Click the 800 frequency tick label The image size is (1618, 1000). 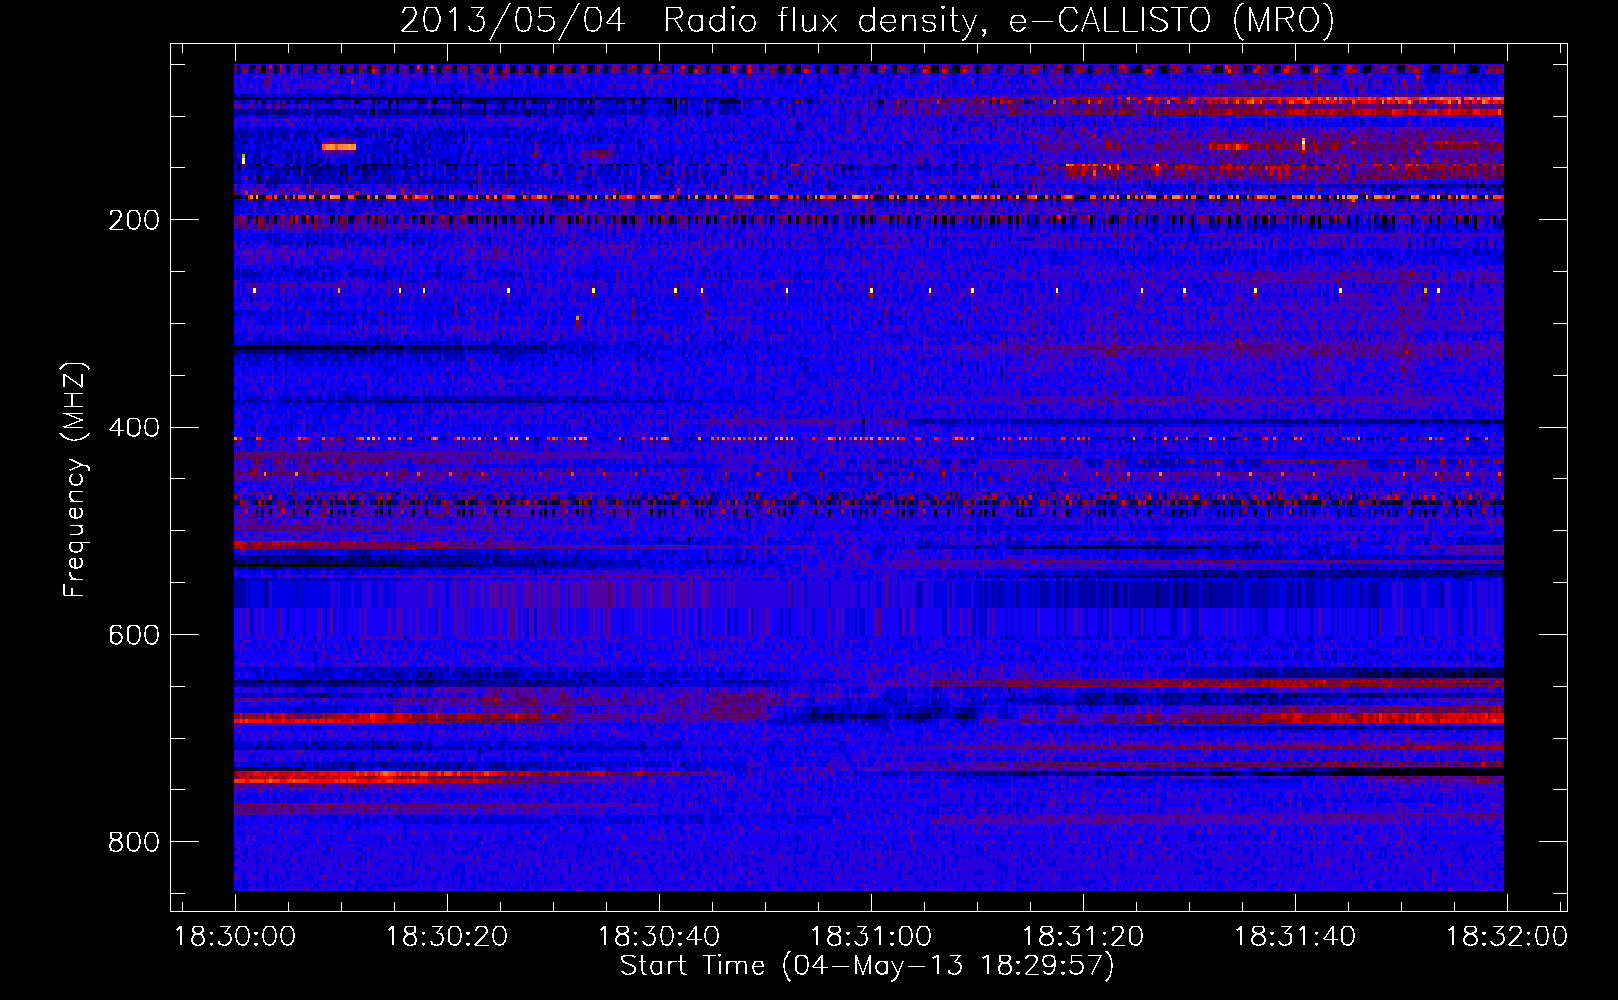(134, 842)
